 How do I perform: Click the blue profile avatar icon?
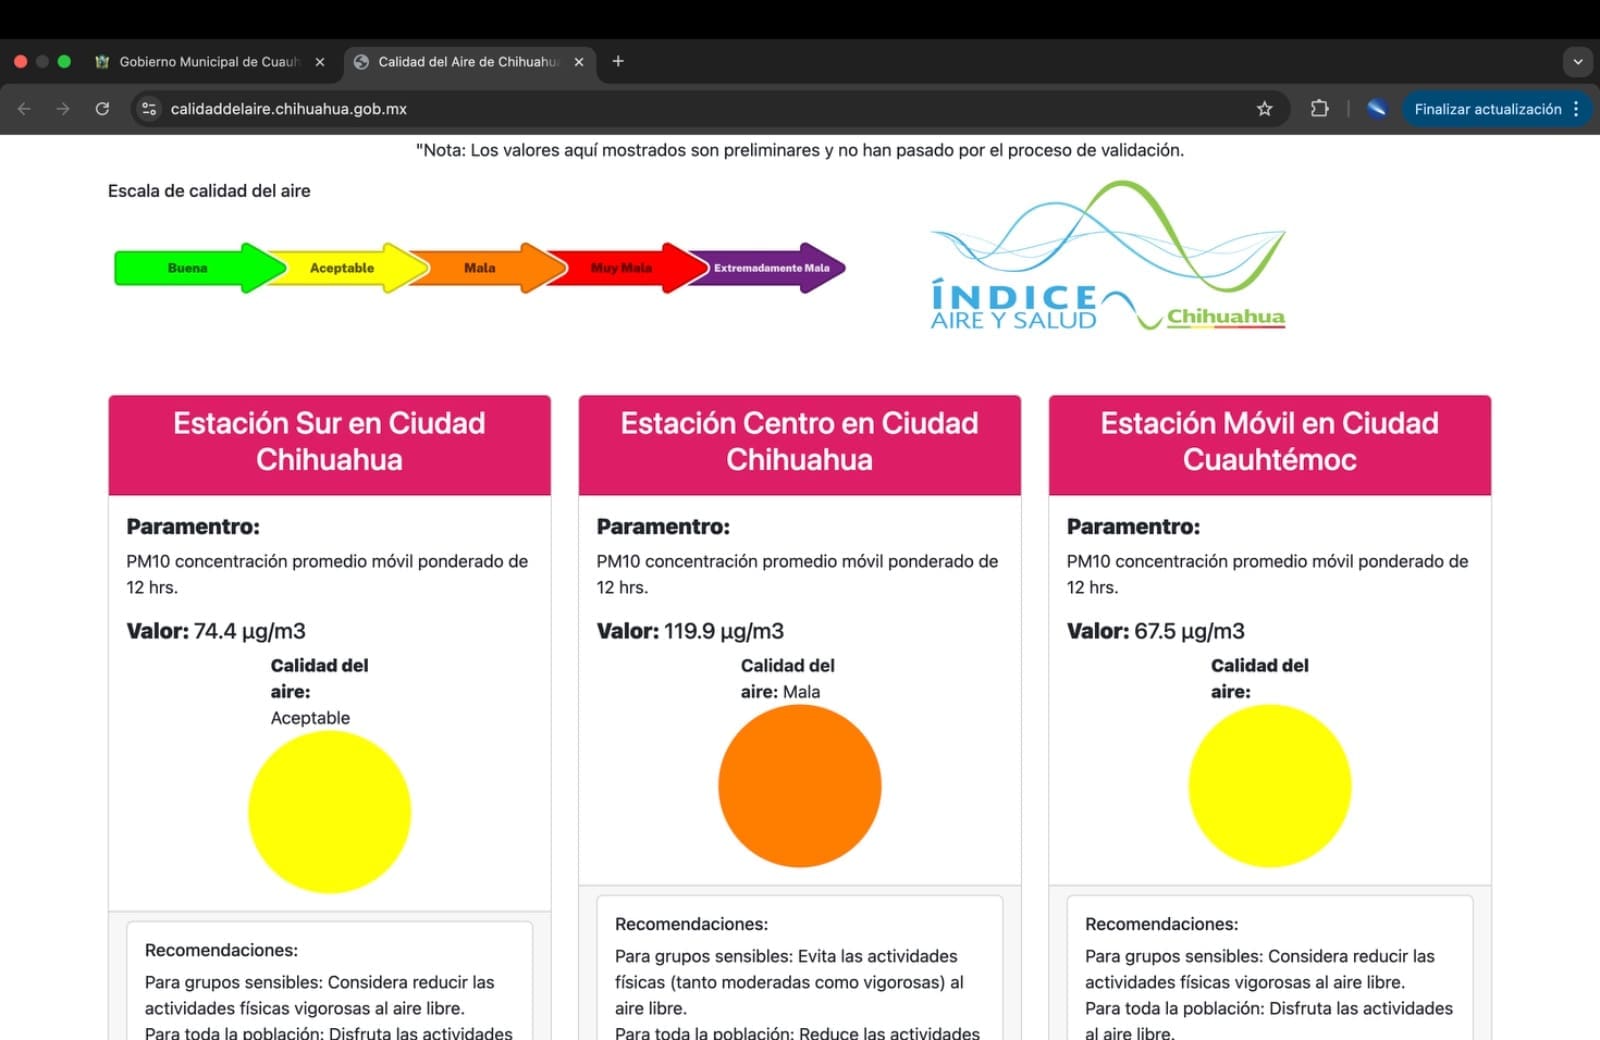[x=1377, y=109]
